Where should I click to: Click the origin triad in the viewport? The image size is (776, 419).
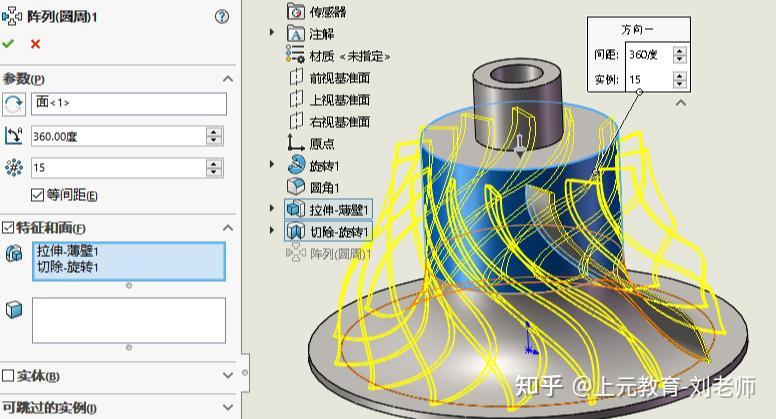[530, 339]
